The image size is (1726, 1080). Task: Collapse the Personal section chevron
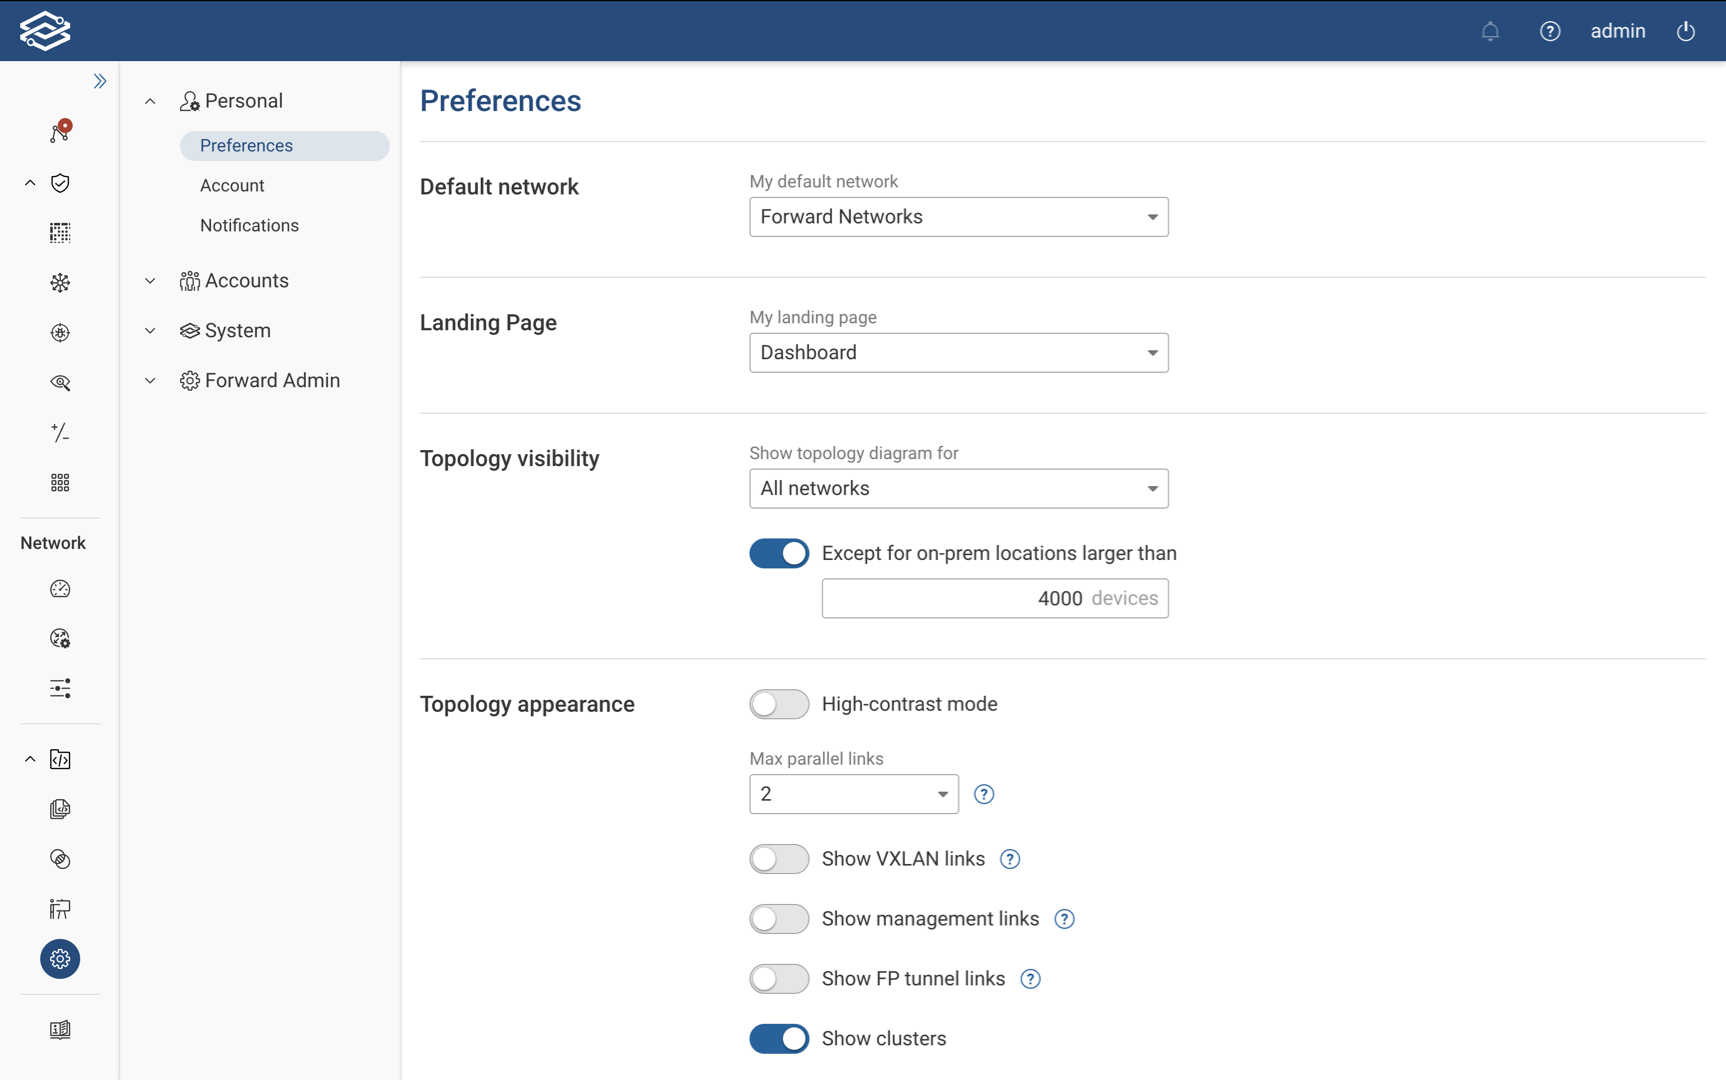150,101
